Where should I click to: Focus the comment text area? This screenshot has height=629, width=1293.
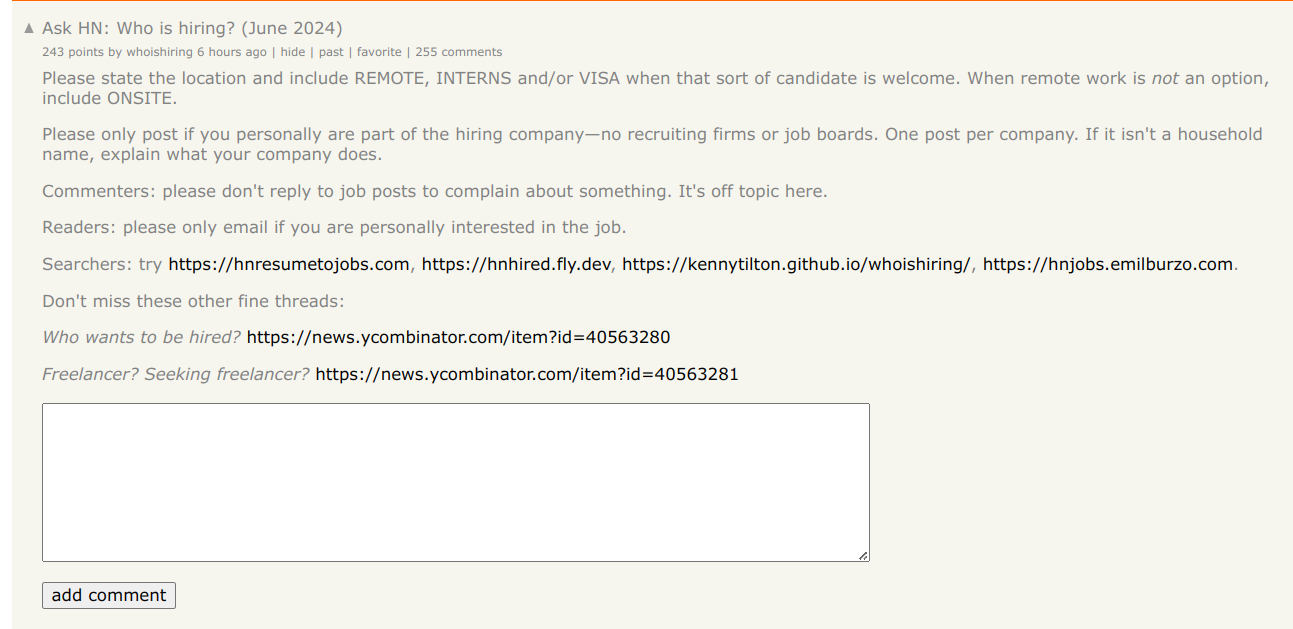point(456,482)
